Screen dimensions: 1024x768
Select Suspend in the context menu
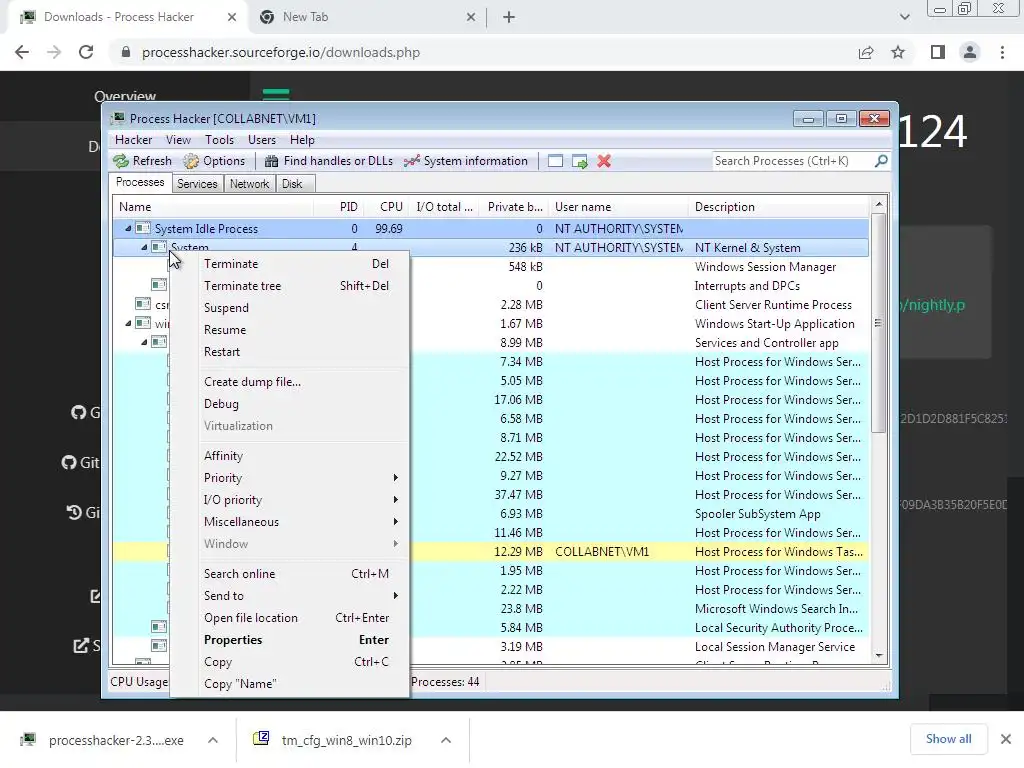tap(289, 308)
